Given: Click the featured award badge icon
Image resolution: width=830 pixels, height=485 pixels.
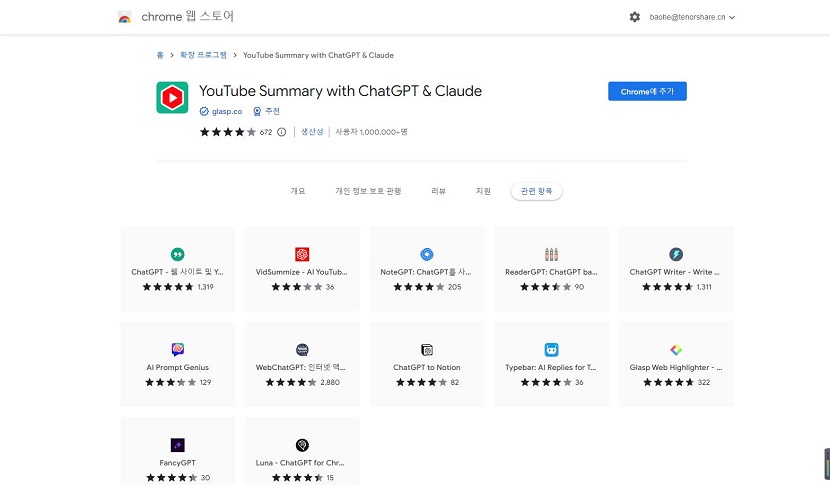Looking at the screenshot, I should (257, 111).
